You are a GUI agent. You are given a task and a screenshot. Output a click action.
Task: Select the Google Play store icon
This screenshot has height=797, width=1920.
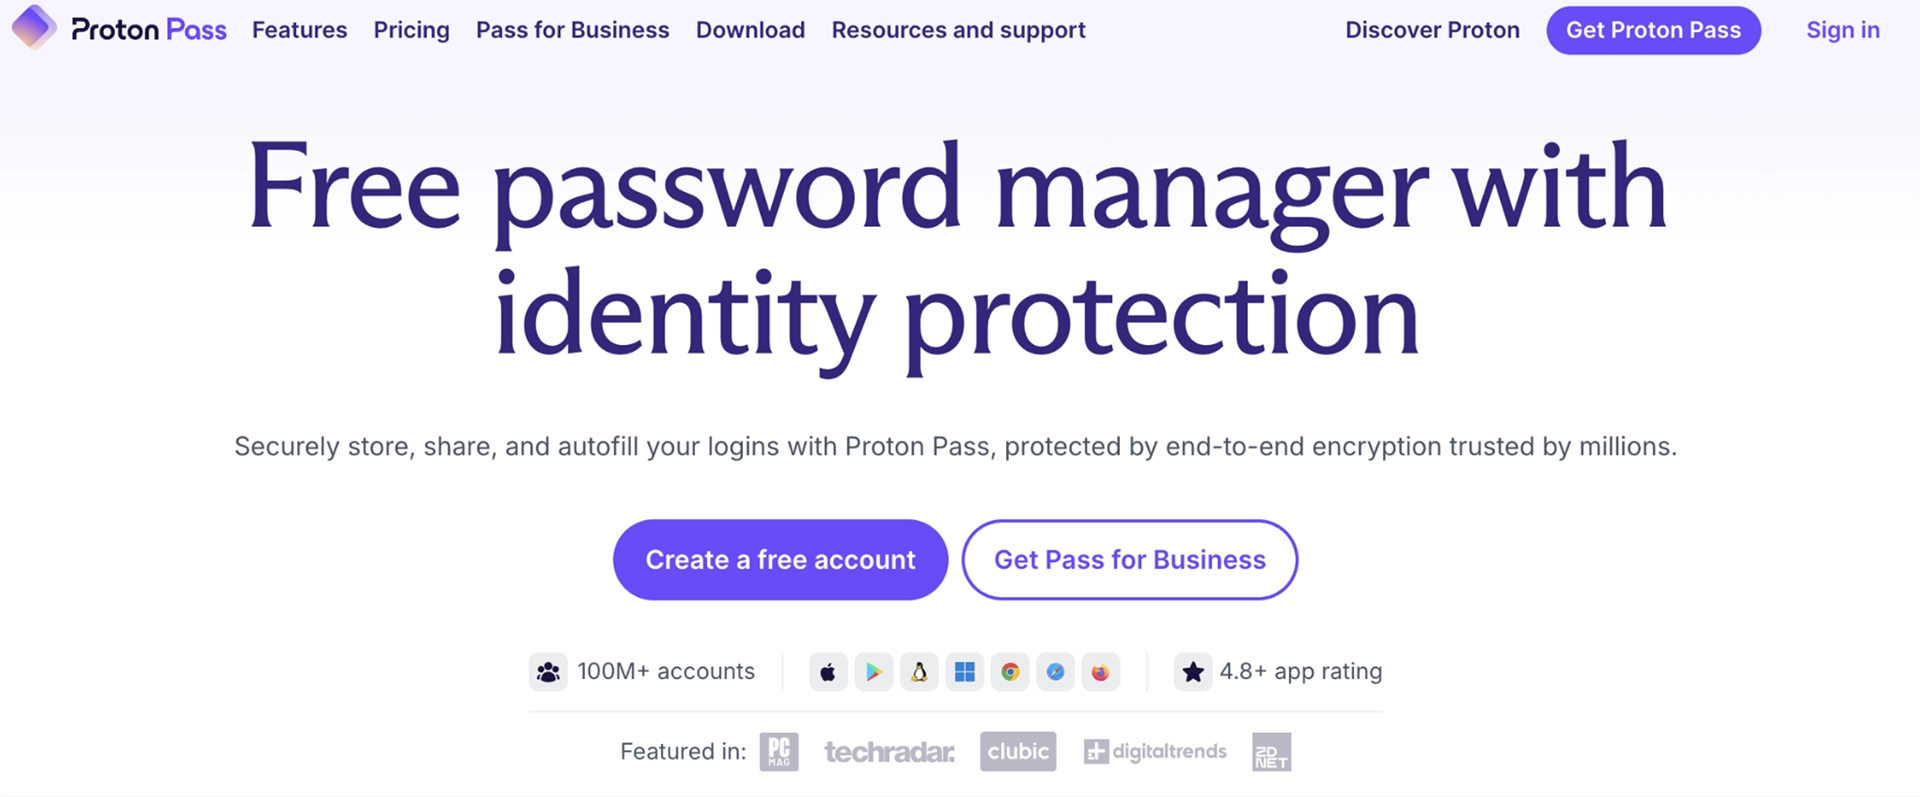point(874,671)
